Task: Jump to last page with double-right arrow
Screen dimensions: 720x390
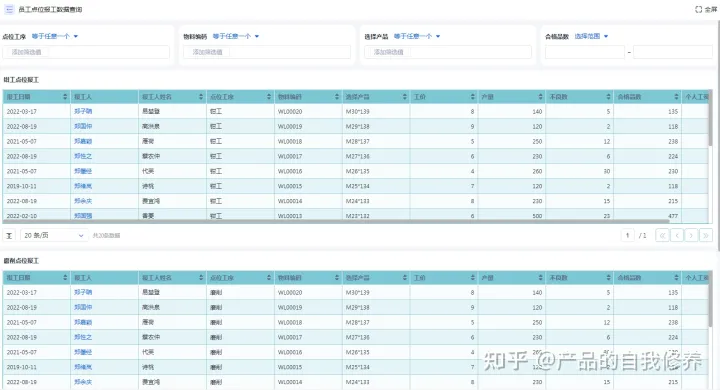Action: tap(706, 235)
